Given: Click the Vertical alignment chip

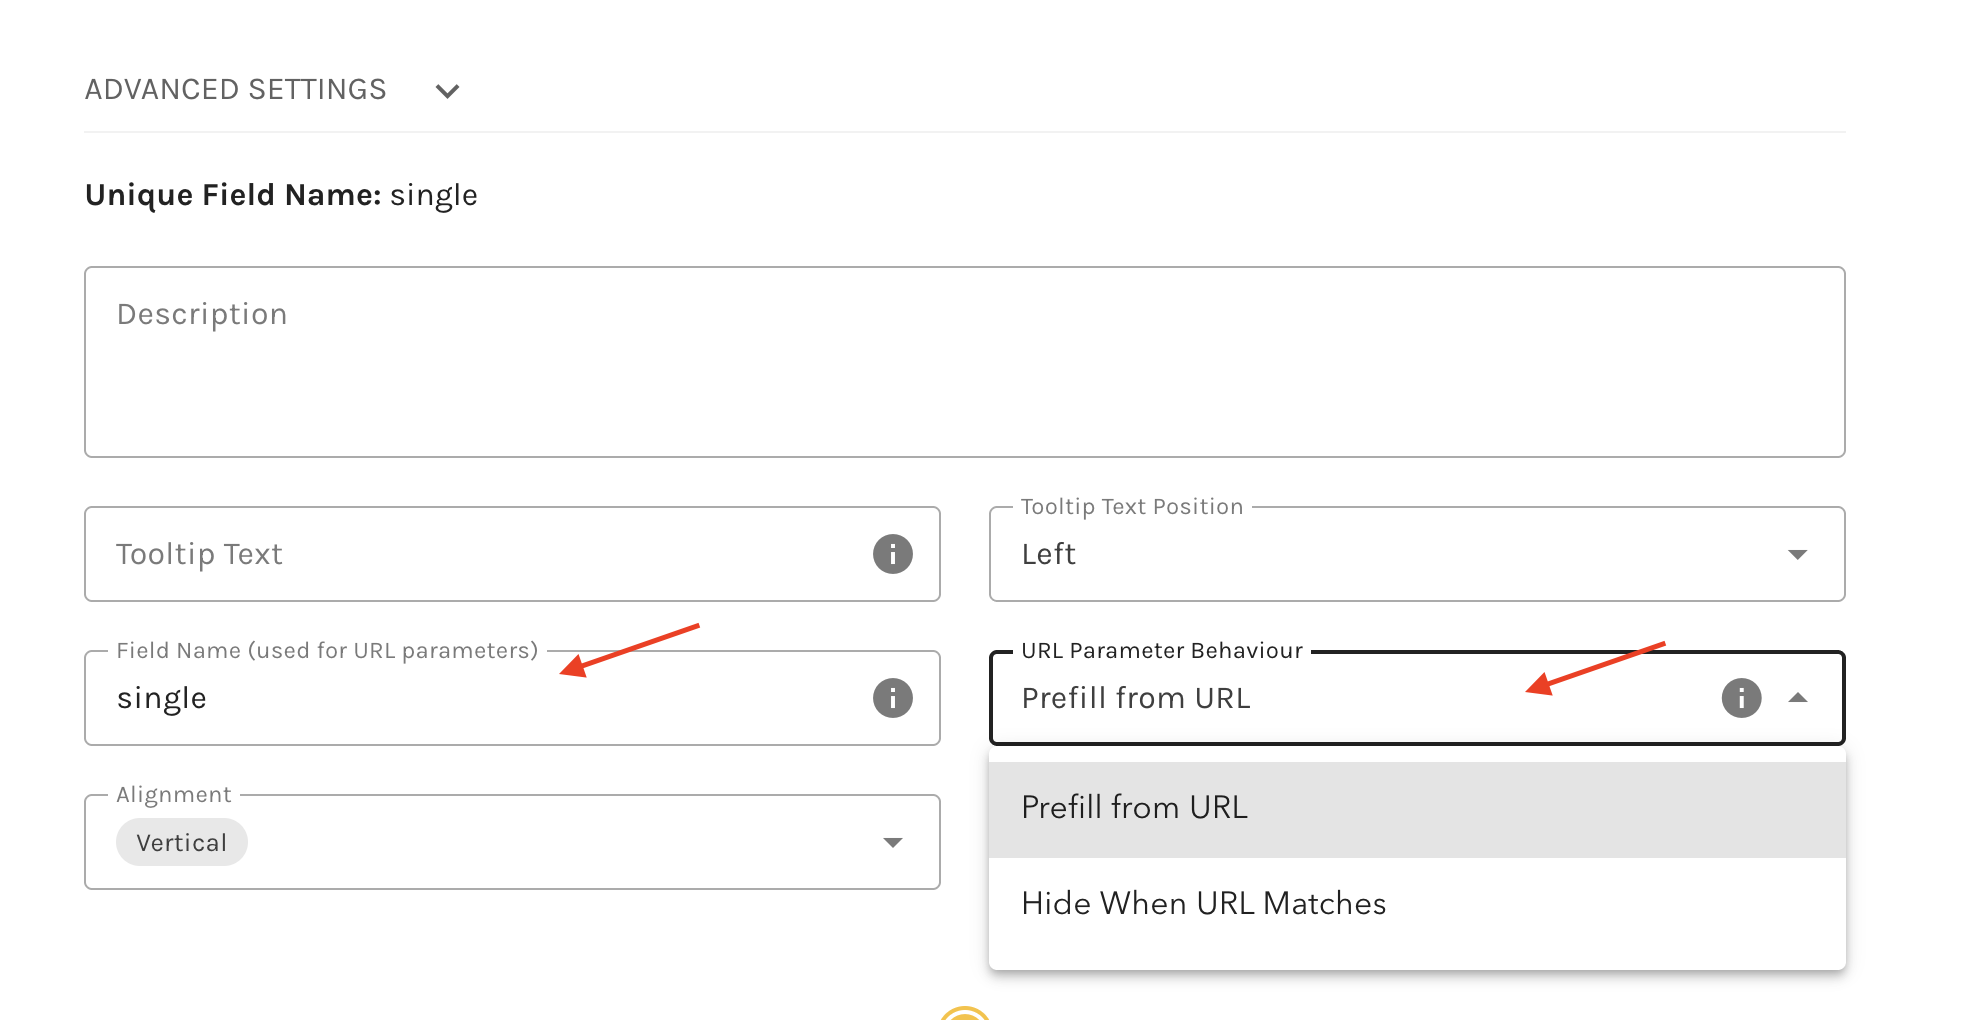Looking at the screenshot, I should (181, 842).
